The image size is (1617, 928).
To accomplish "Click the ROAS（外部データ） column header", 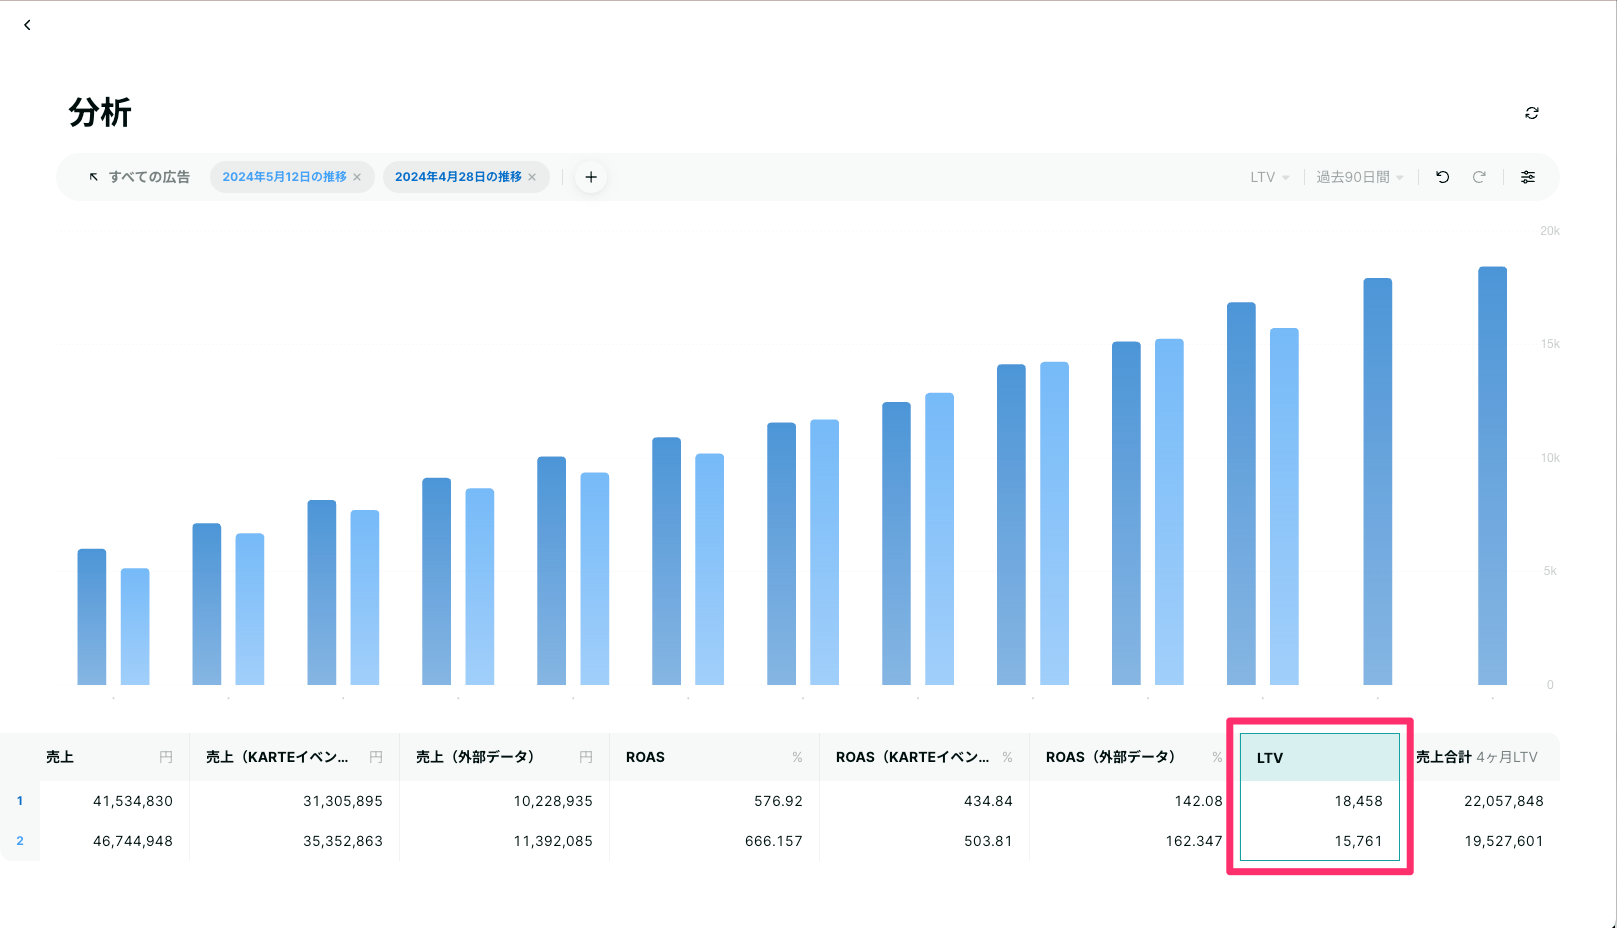I will [x=1134, y=757].
